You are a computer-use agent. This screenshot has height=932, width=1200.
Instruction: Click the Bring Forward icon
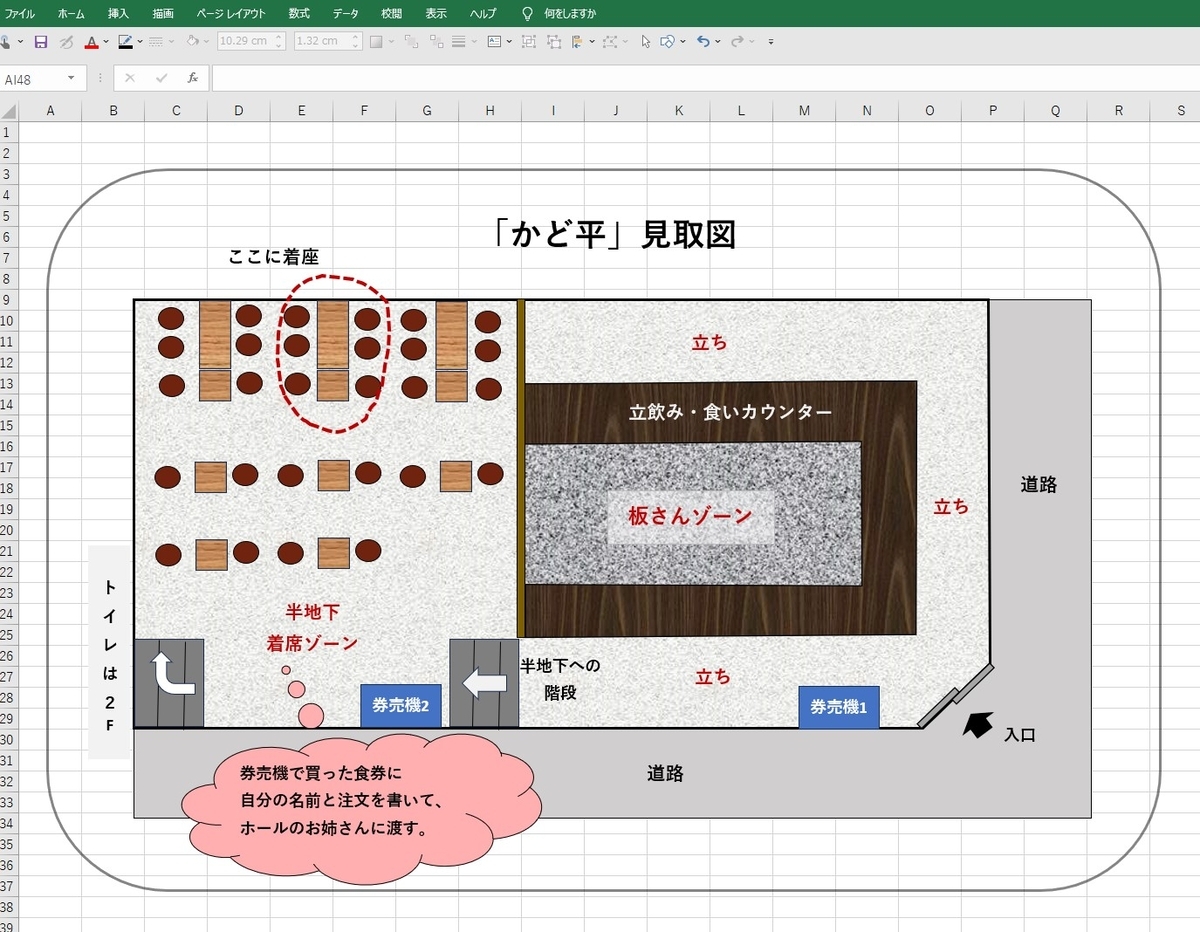tap(411, 42)
